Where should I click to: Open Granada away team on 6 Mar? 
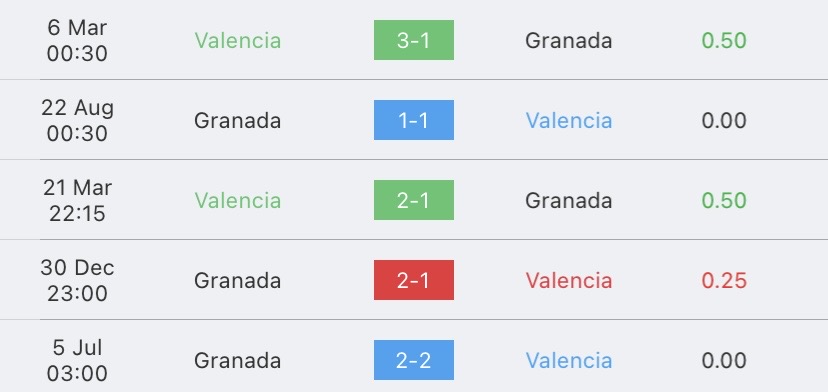pos(569,41)
